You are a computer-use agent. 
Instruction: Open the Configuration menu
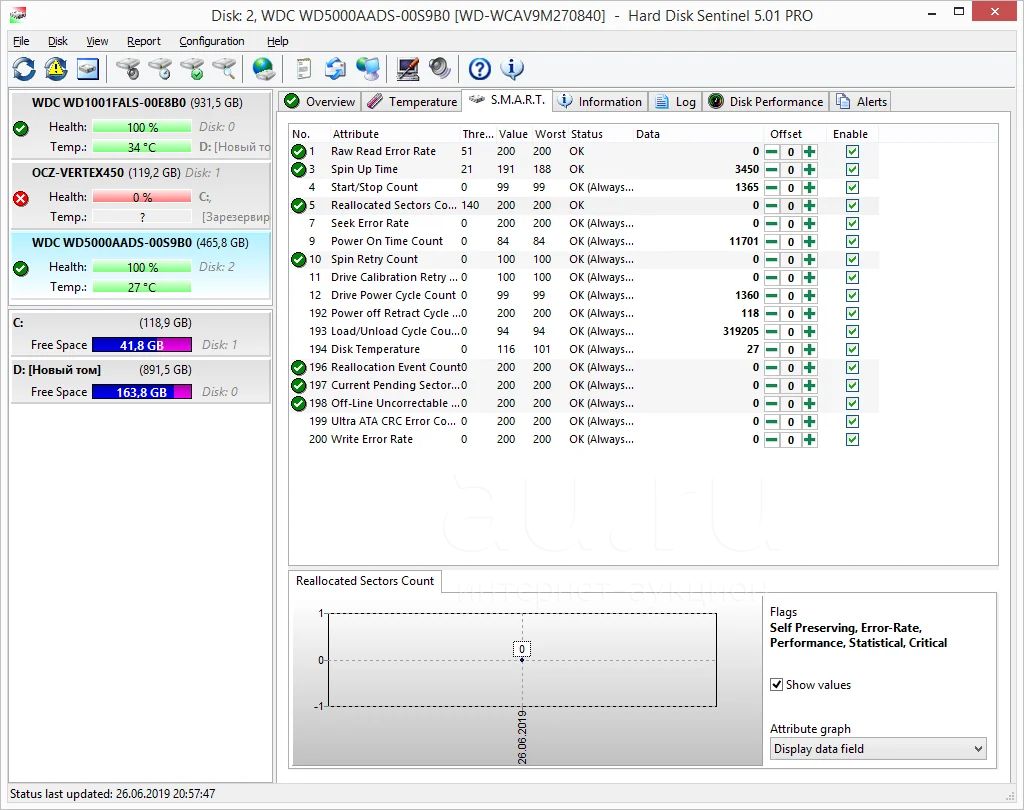tap(212, 41)
